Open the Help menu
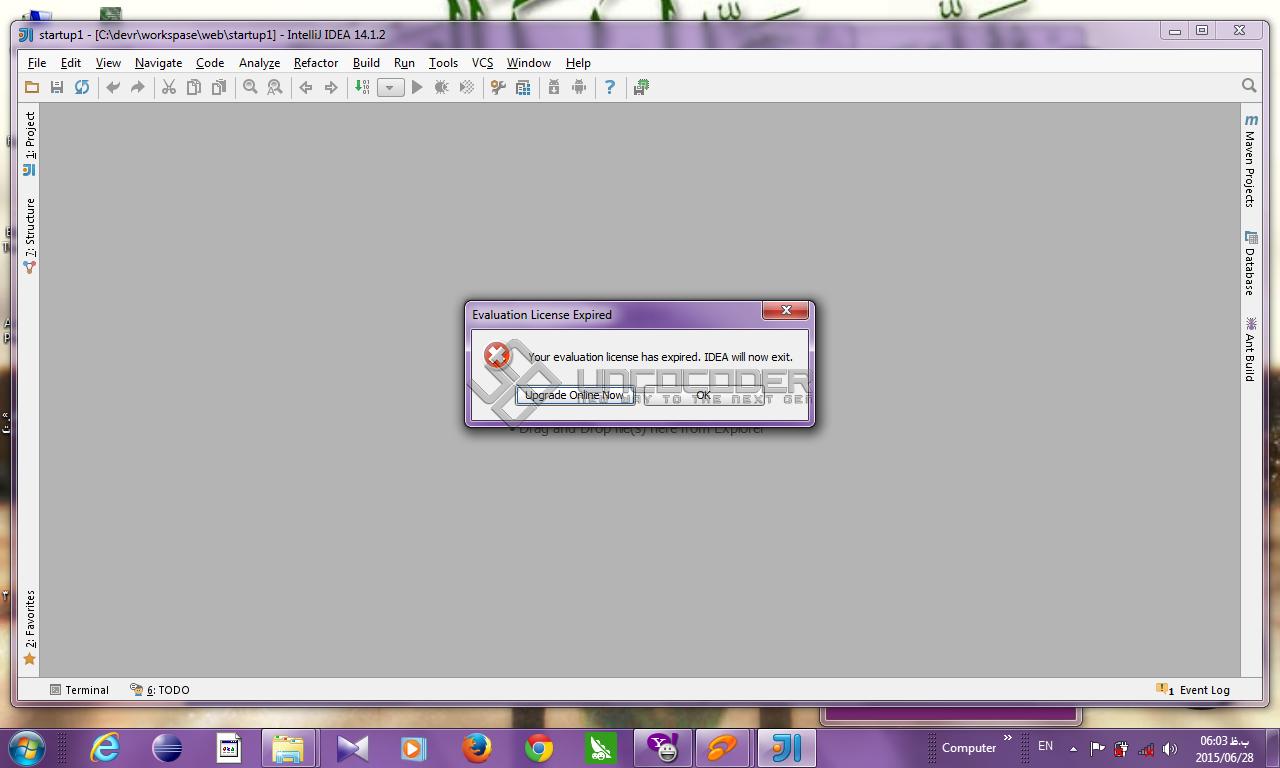 pos(578,62)
